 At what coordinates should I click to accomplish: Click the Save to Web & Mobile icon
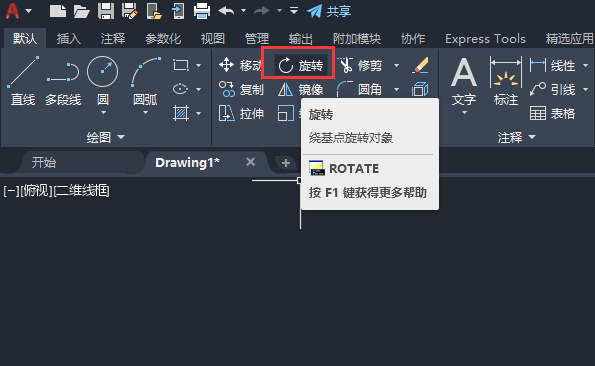(x=178, y=11)
